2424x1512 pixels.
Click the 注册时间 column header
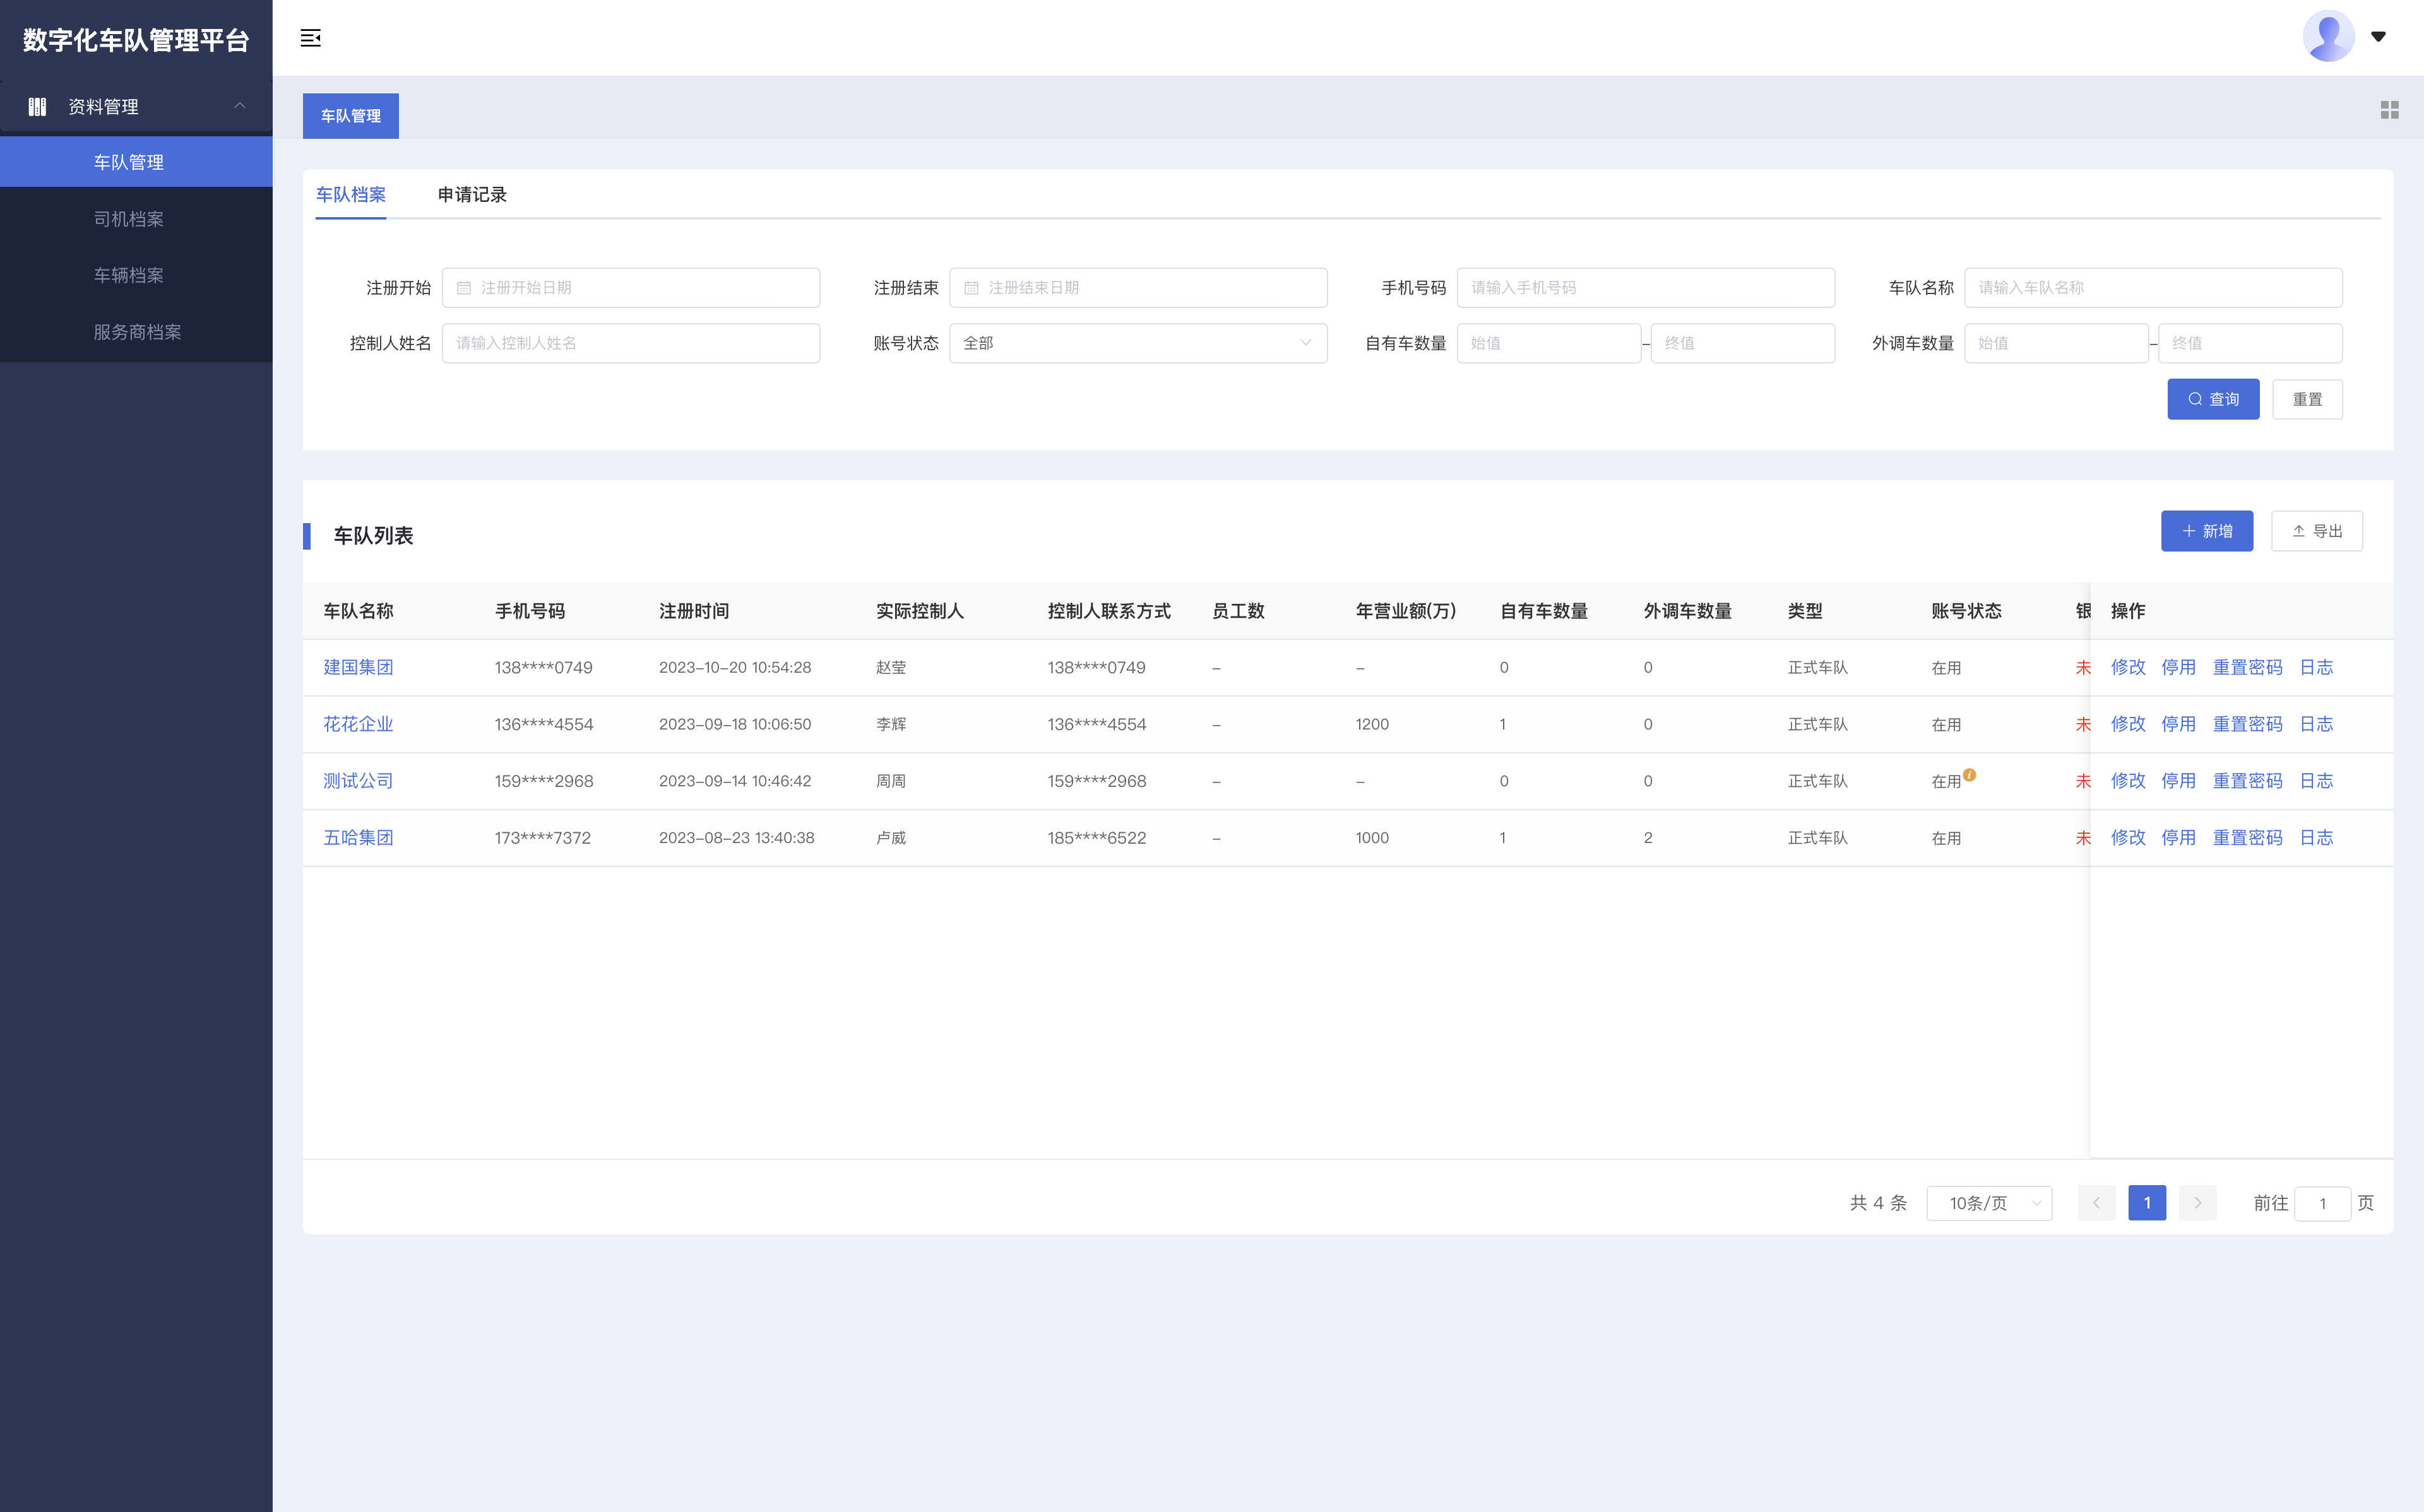pos(694,611)
